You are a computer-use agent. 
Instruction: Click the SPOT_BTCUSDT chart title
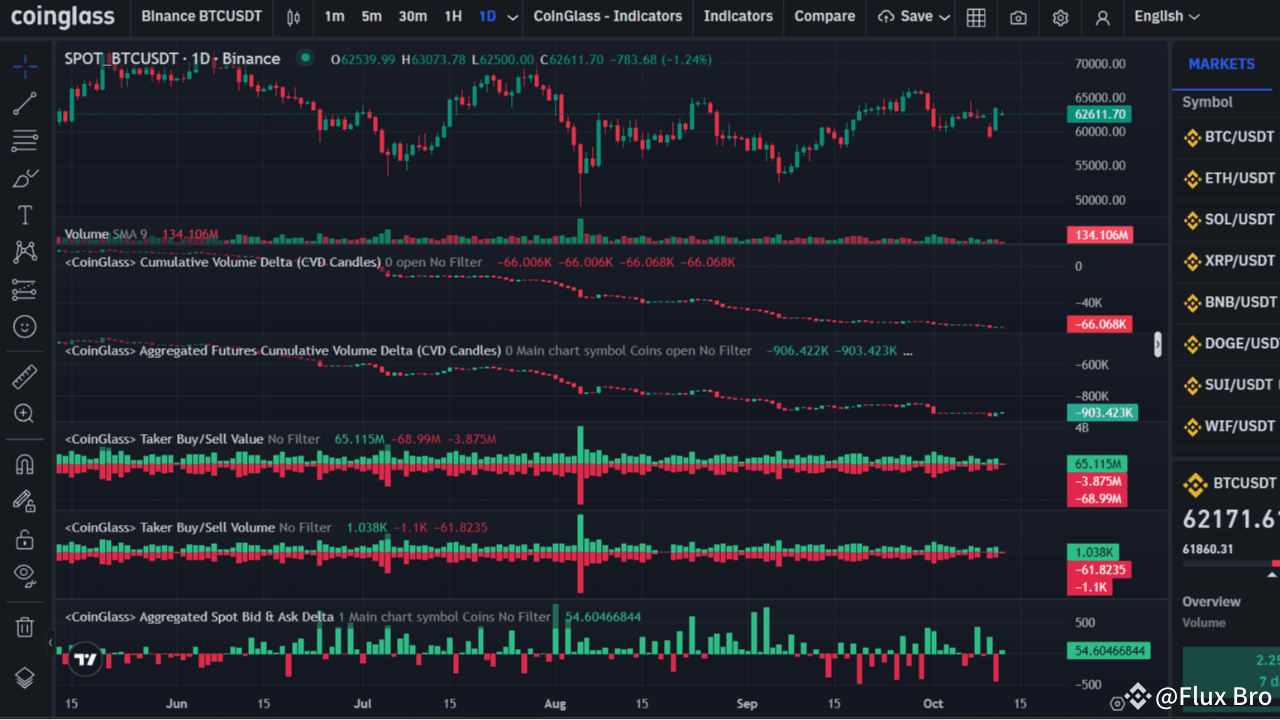click(172, 59)
